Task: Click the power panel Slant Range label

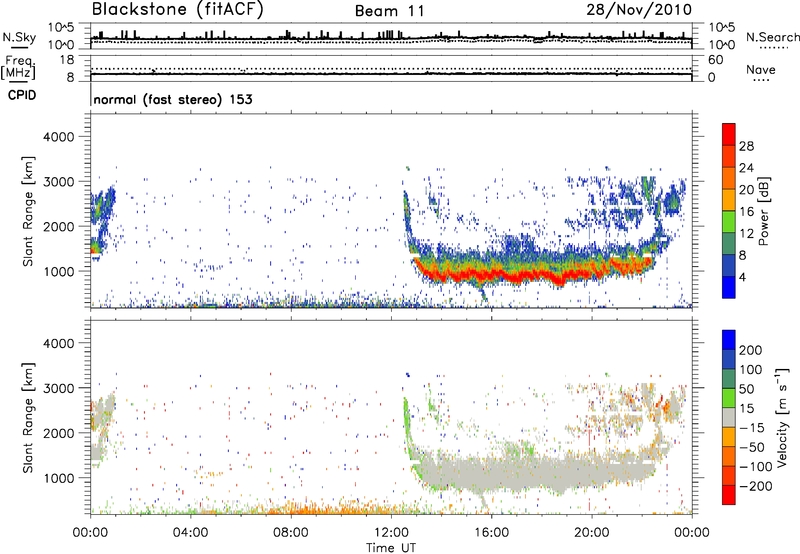Action: tap(28, 211)
